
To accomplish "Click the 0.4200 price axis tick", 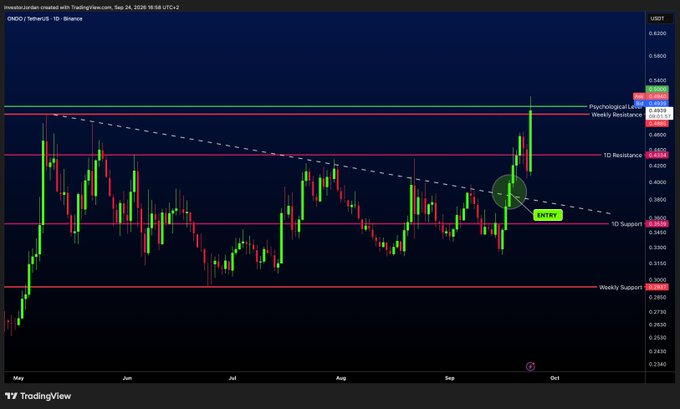I will [657, 166].
